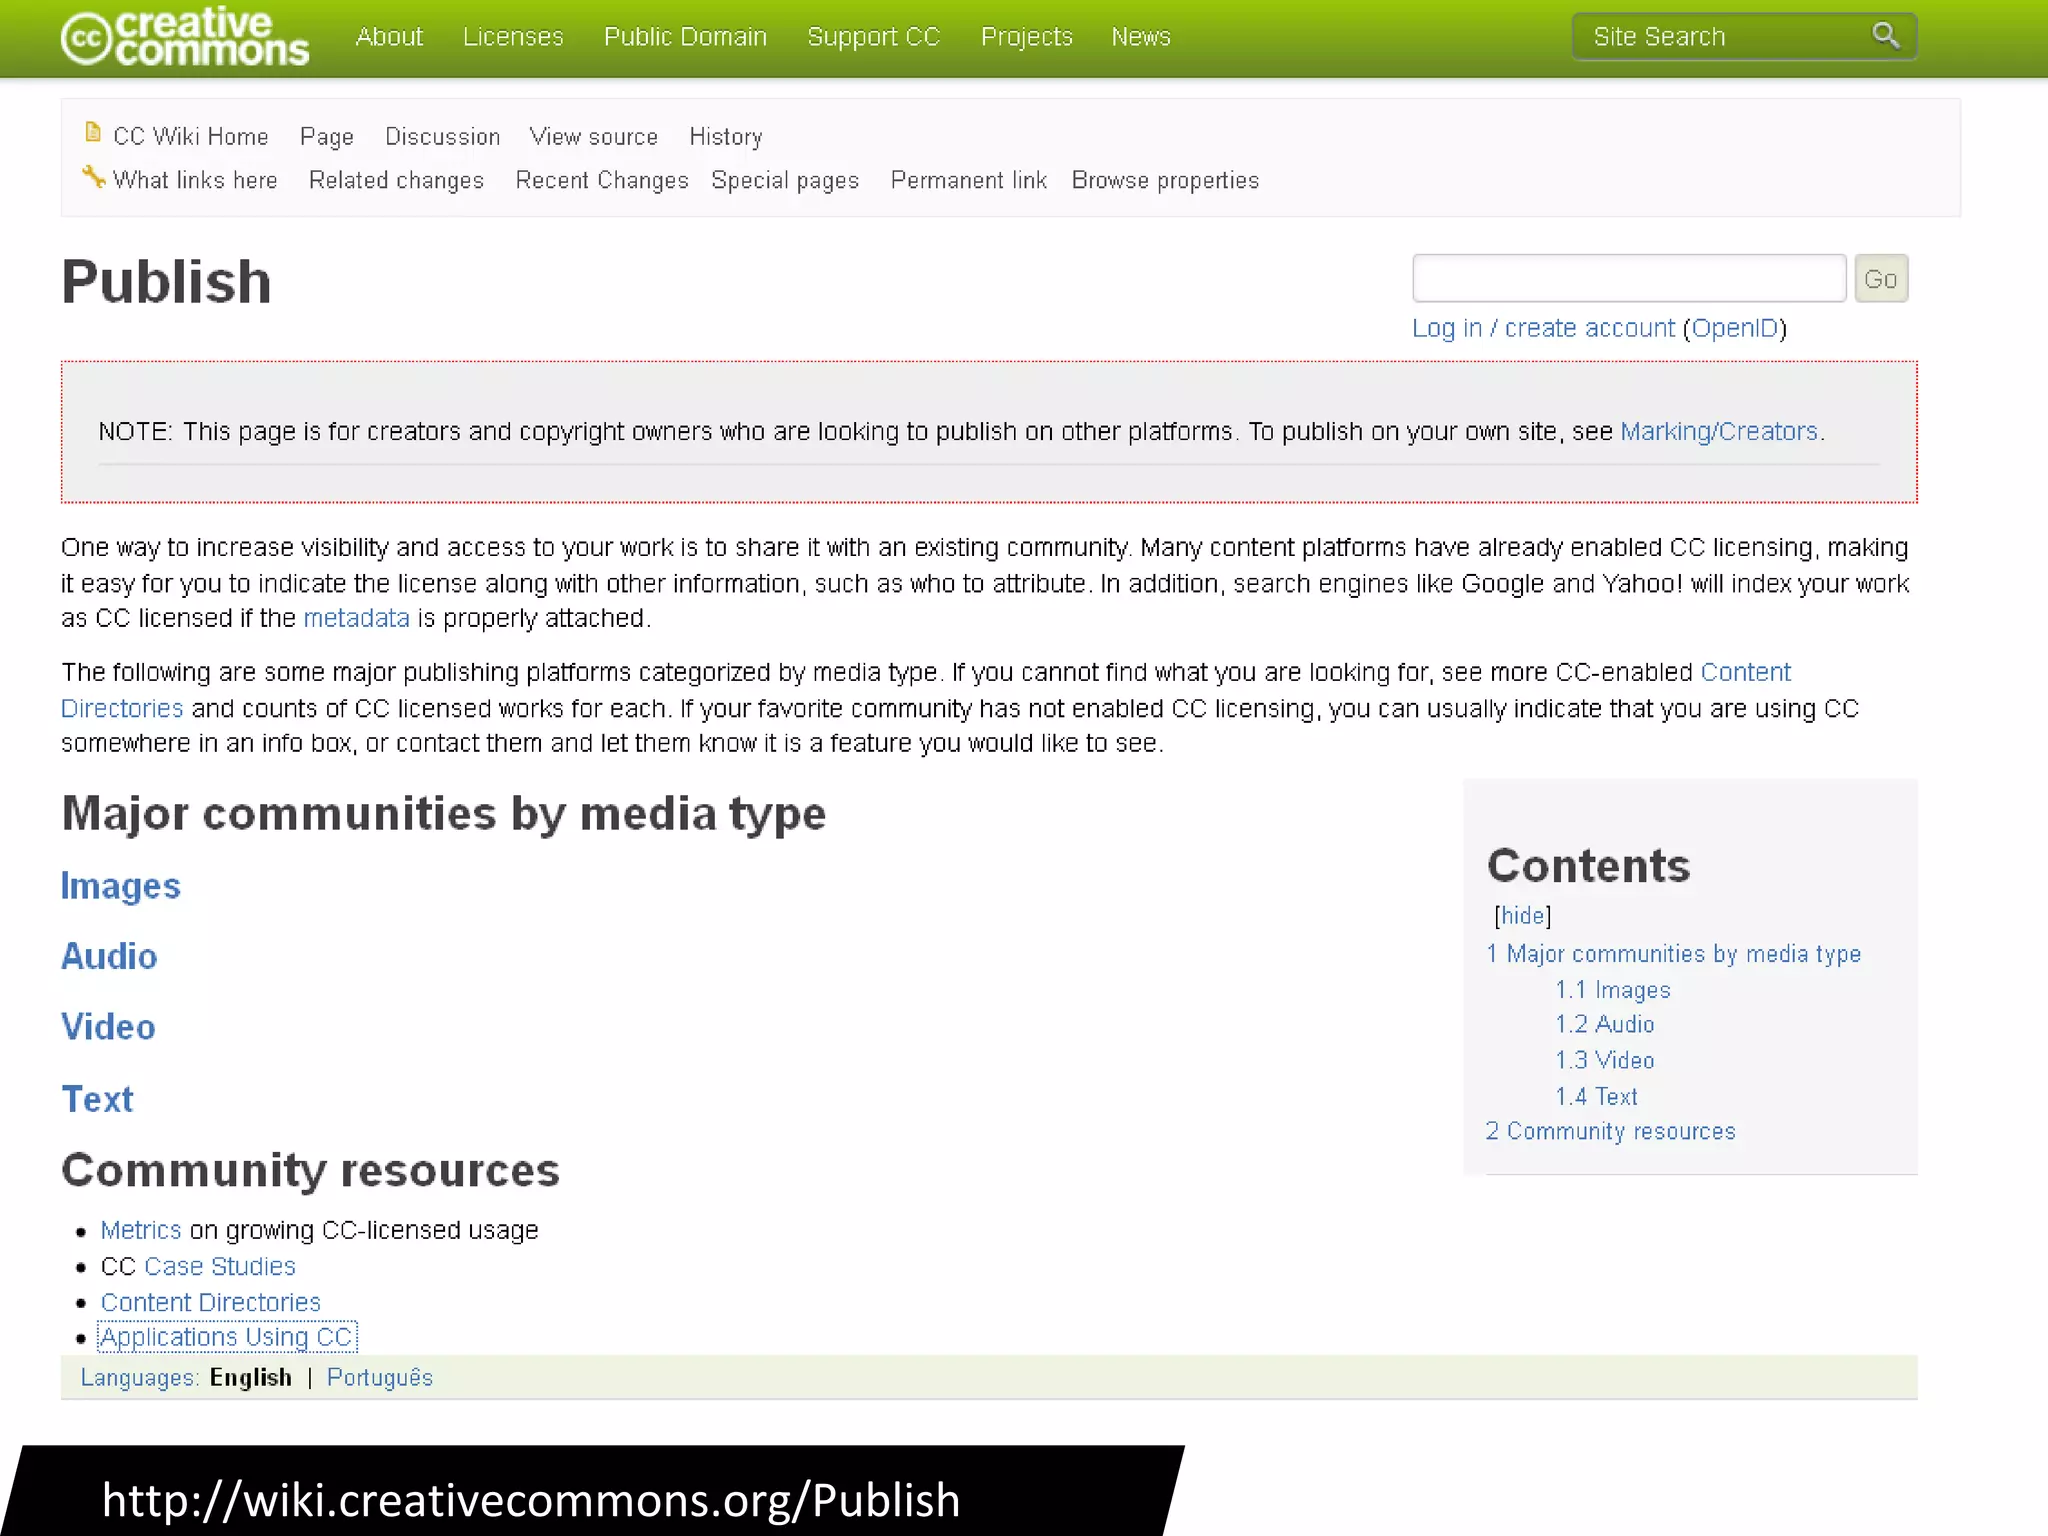Jump to 1 Major communities by media type
Viewport: 2048px width, 1536px height.
pos(1673,954)
